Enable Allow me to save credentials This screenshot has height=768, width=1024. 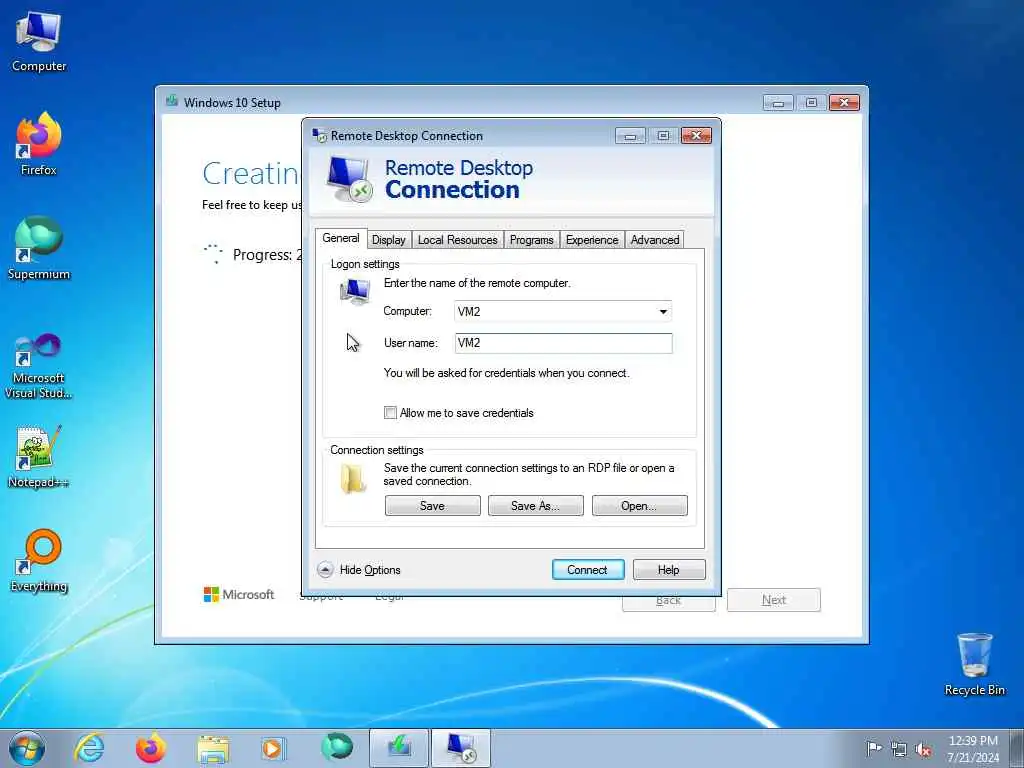390,413
